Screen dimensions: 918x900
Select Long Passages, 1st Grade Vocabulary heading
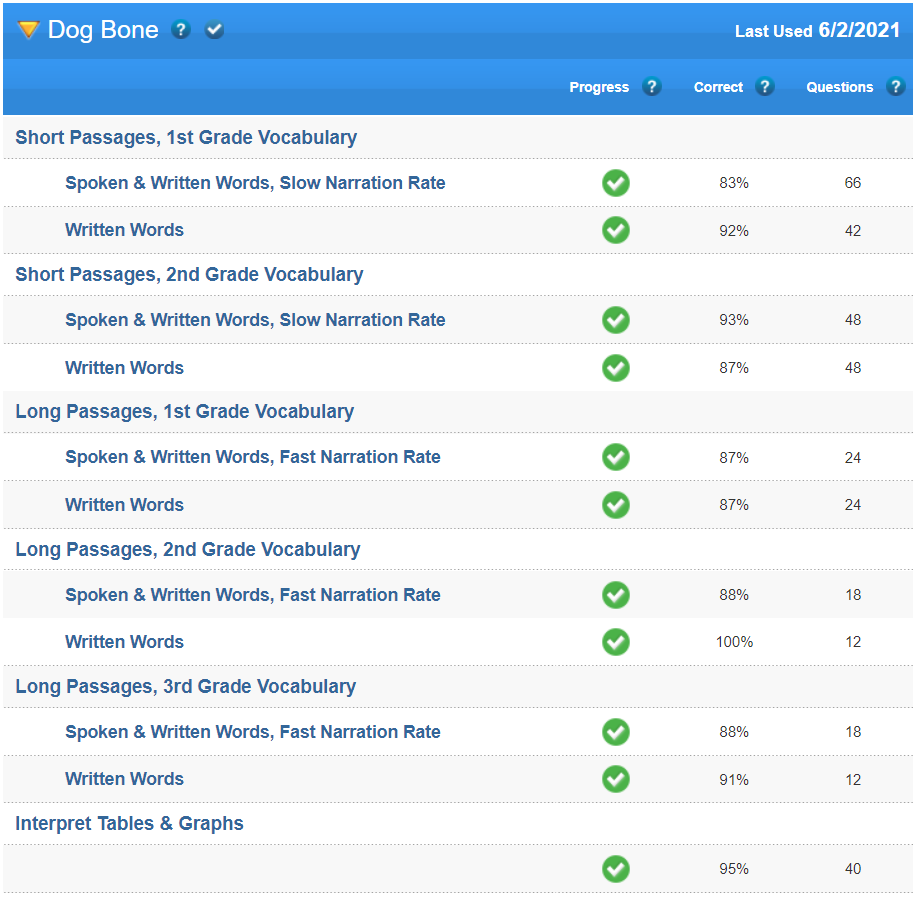click(185, 412)
